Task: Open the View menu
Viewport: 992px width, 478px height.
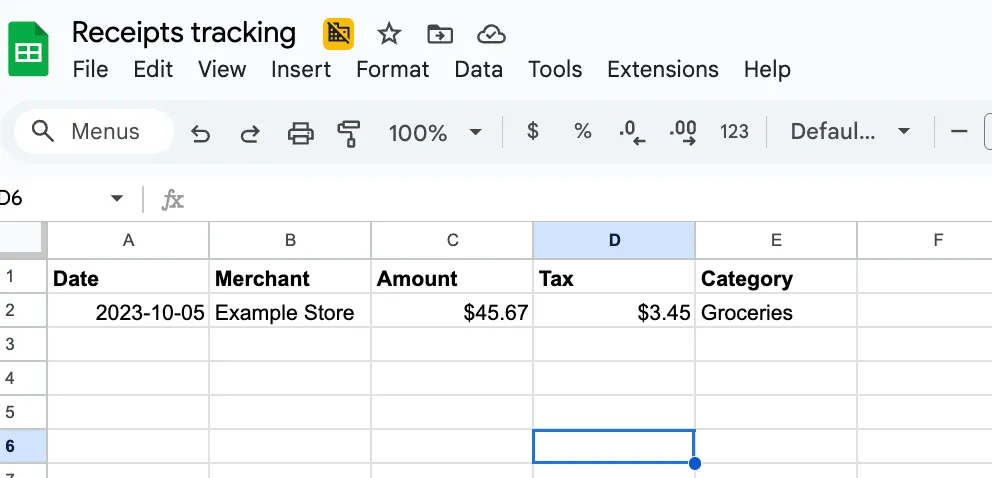Action: pyautogui.click(x=221, y=69)
